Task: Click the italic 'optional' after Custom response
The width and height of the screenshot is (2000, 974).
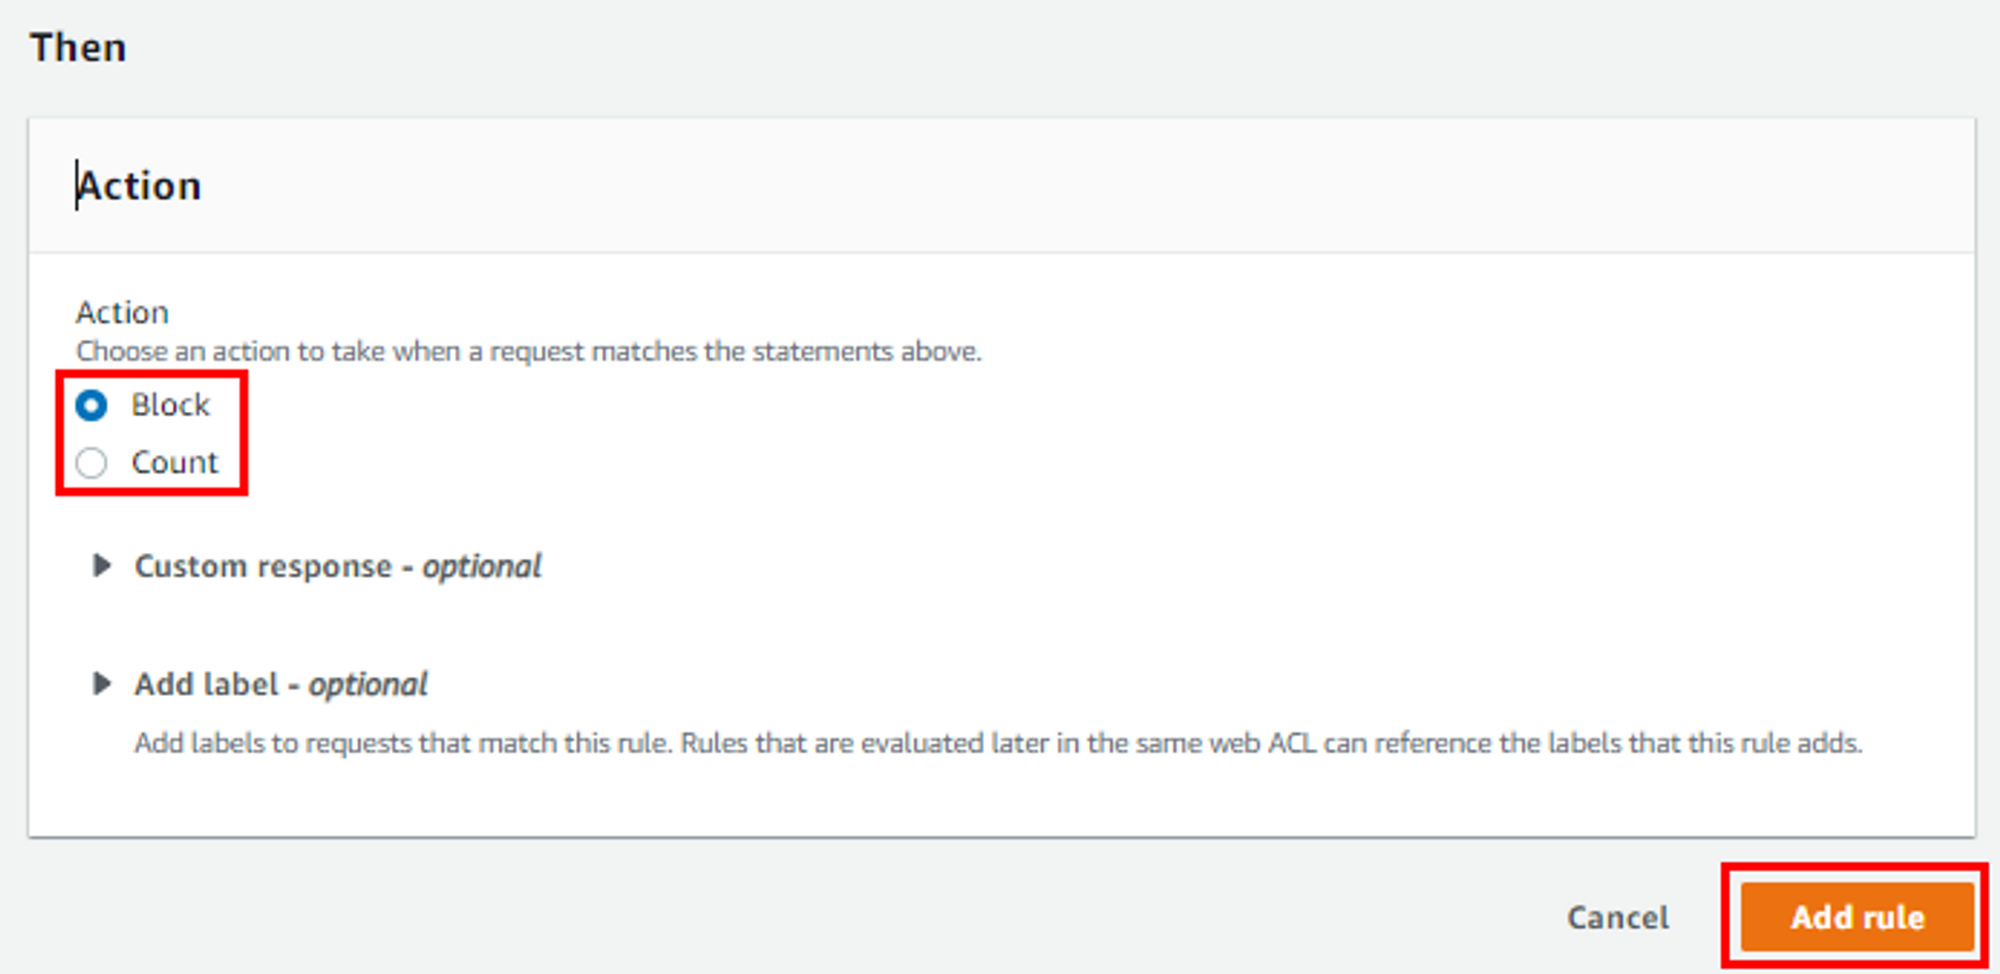Action: click(x=482, y=566)
